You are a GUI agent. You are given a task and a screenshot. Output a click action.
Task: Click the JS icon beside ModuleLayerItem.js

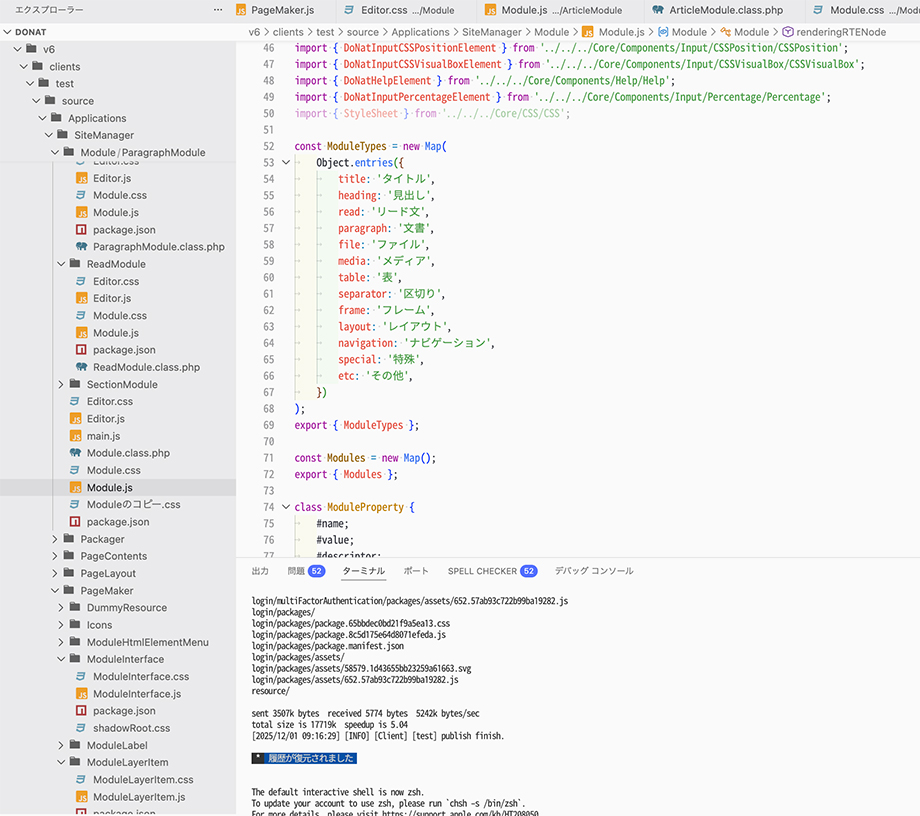82,797
